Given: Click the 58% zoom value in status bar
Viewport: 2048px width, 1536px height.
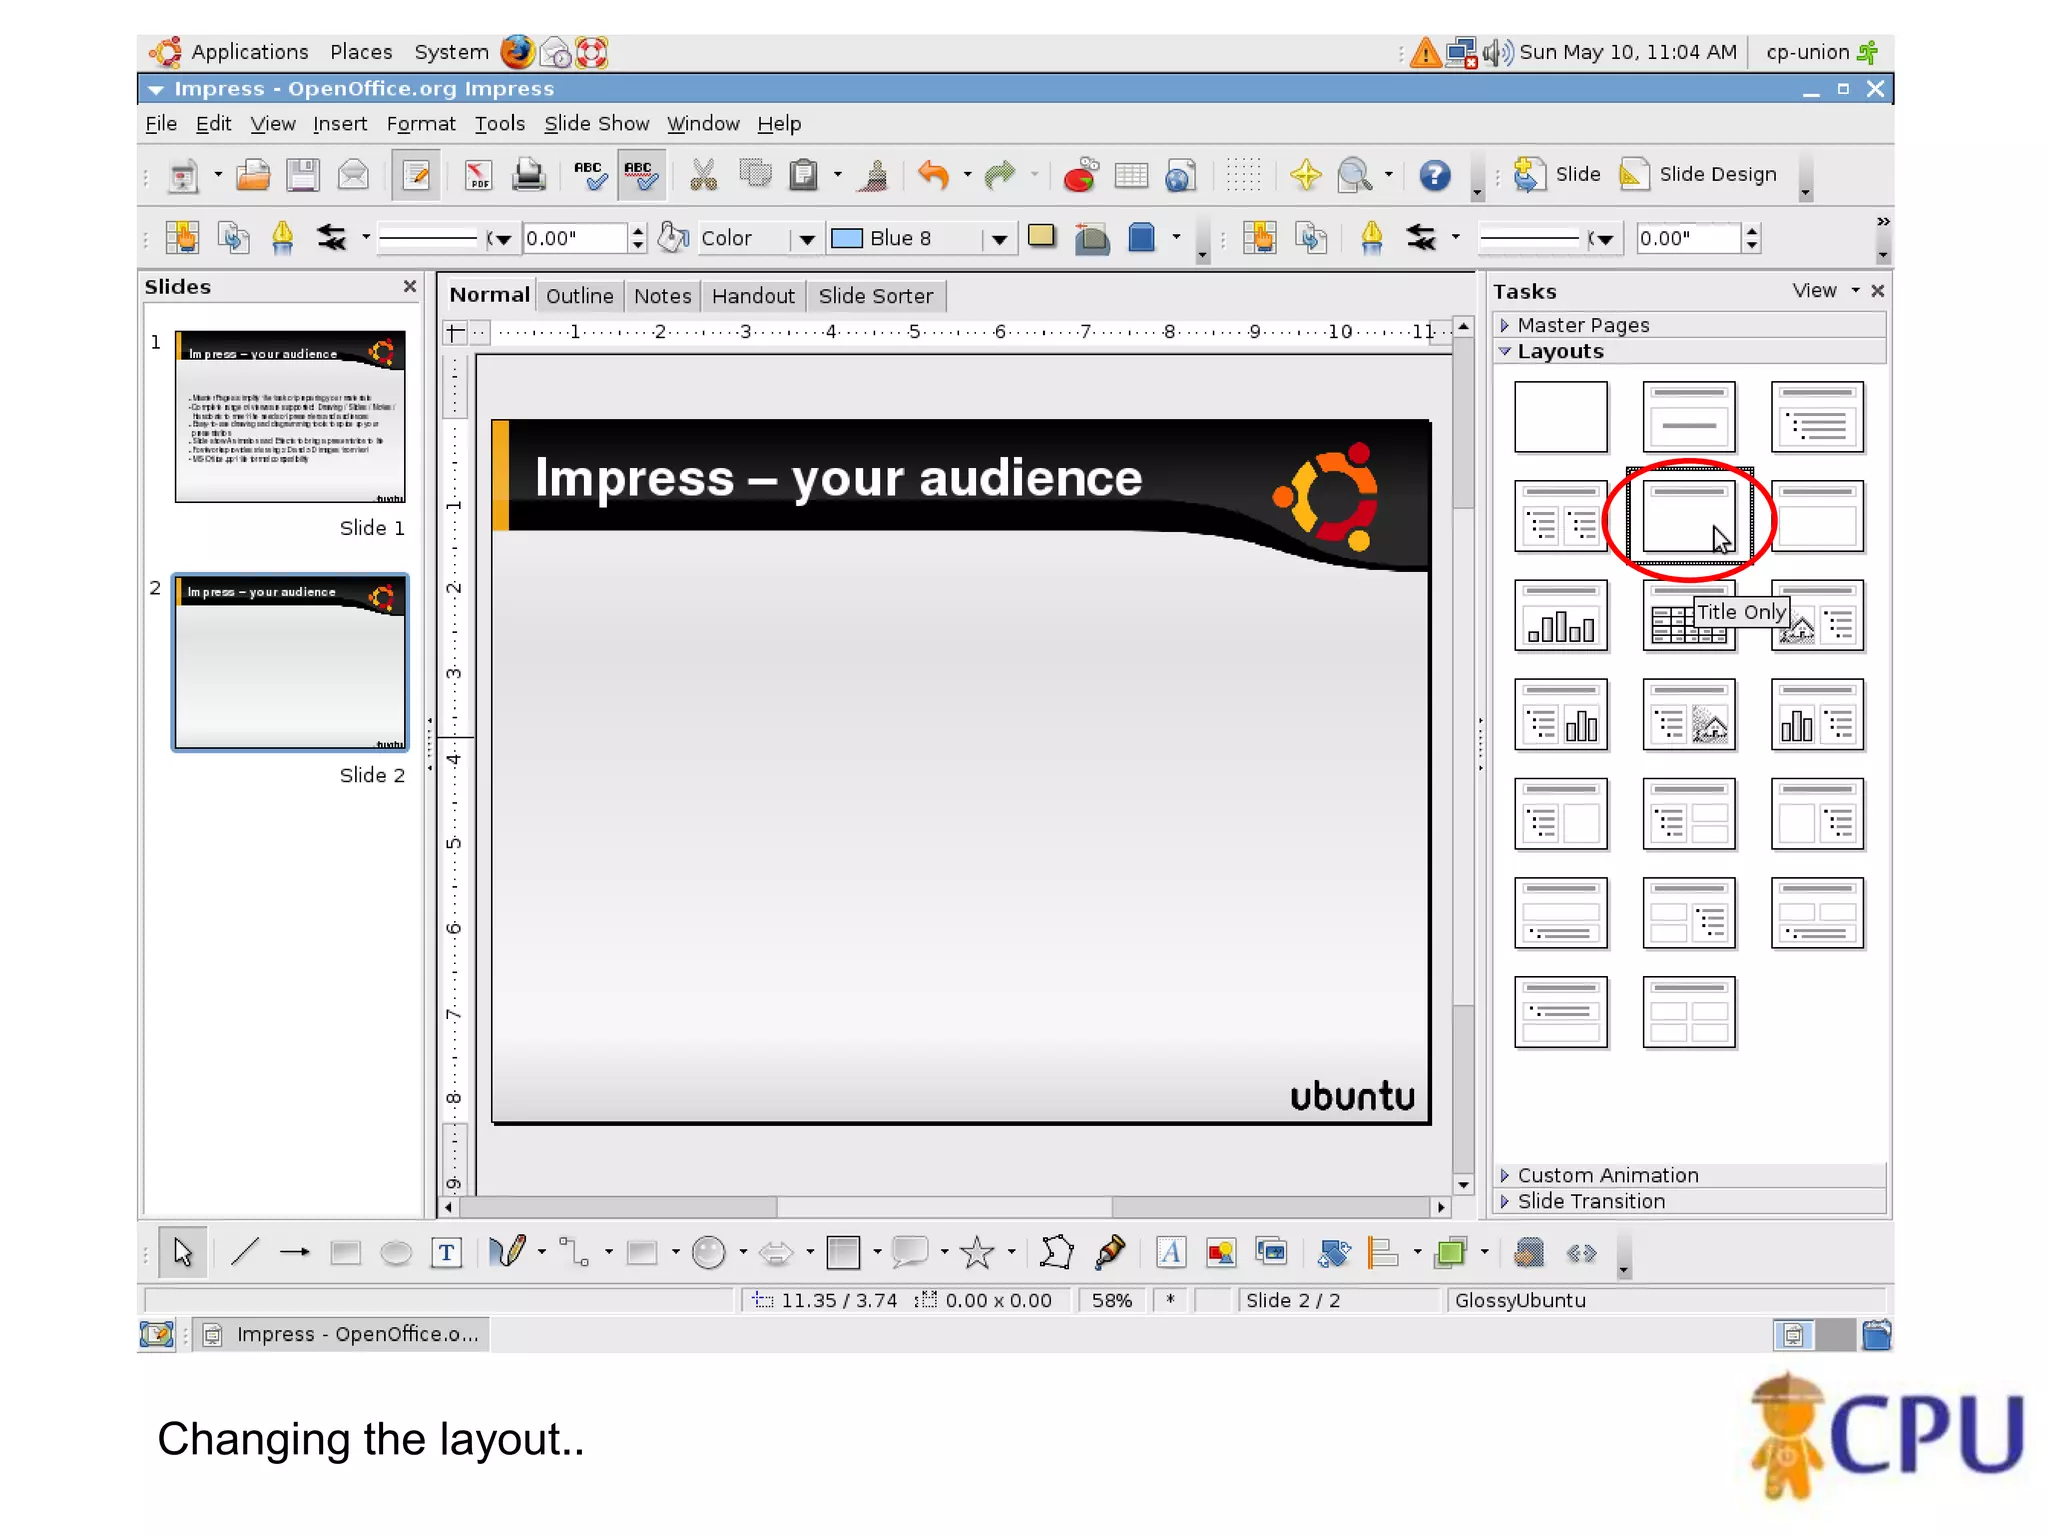Looking at the screenshot, I should [1112, 1300].
